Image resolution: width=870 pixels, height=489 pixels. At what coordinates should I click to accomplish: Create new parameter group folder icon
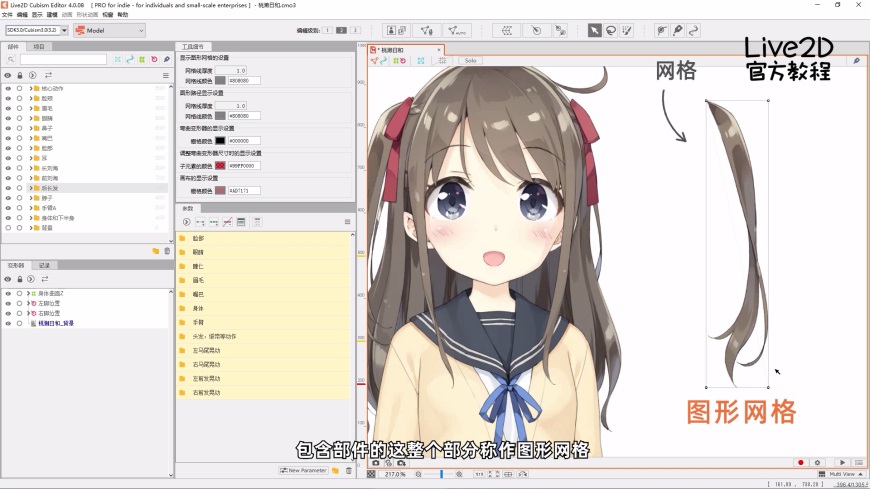pos(336,471)
